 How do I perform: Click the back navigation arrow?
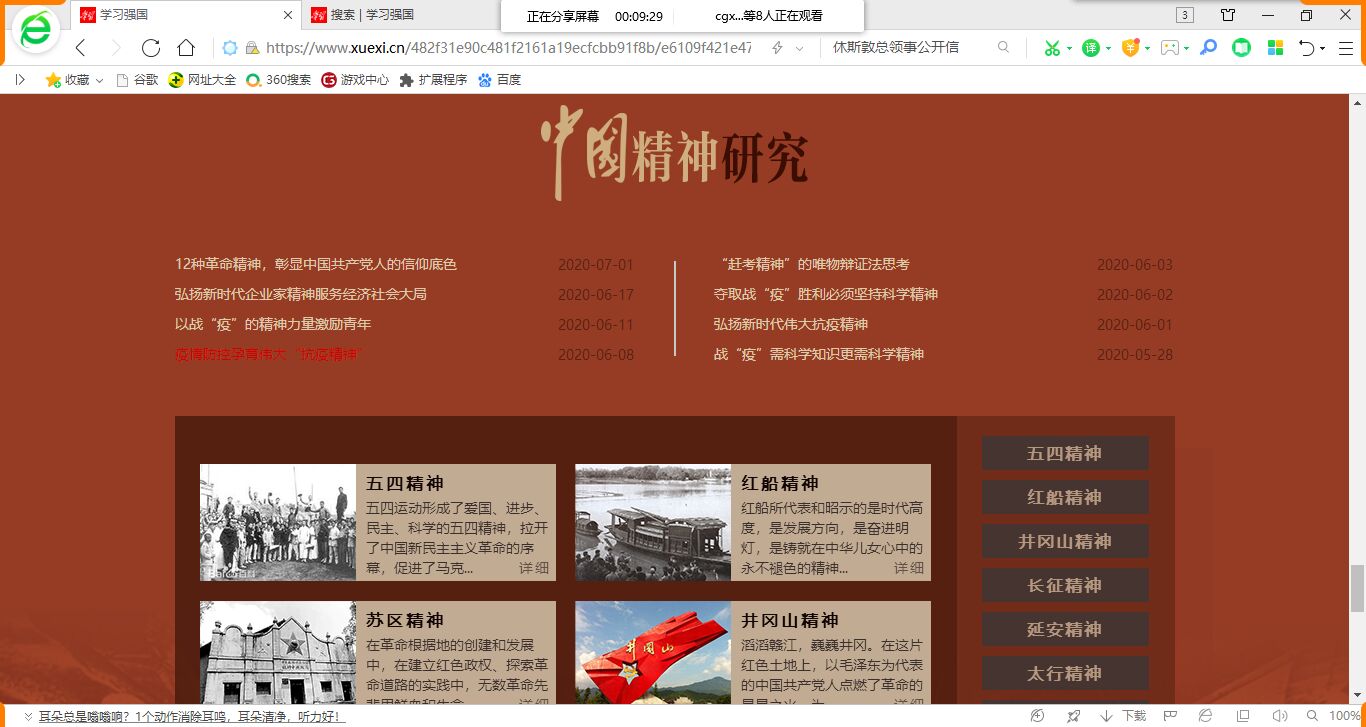point(81,48)
